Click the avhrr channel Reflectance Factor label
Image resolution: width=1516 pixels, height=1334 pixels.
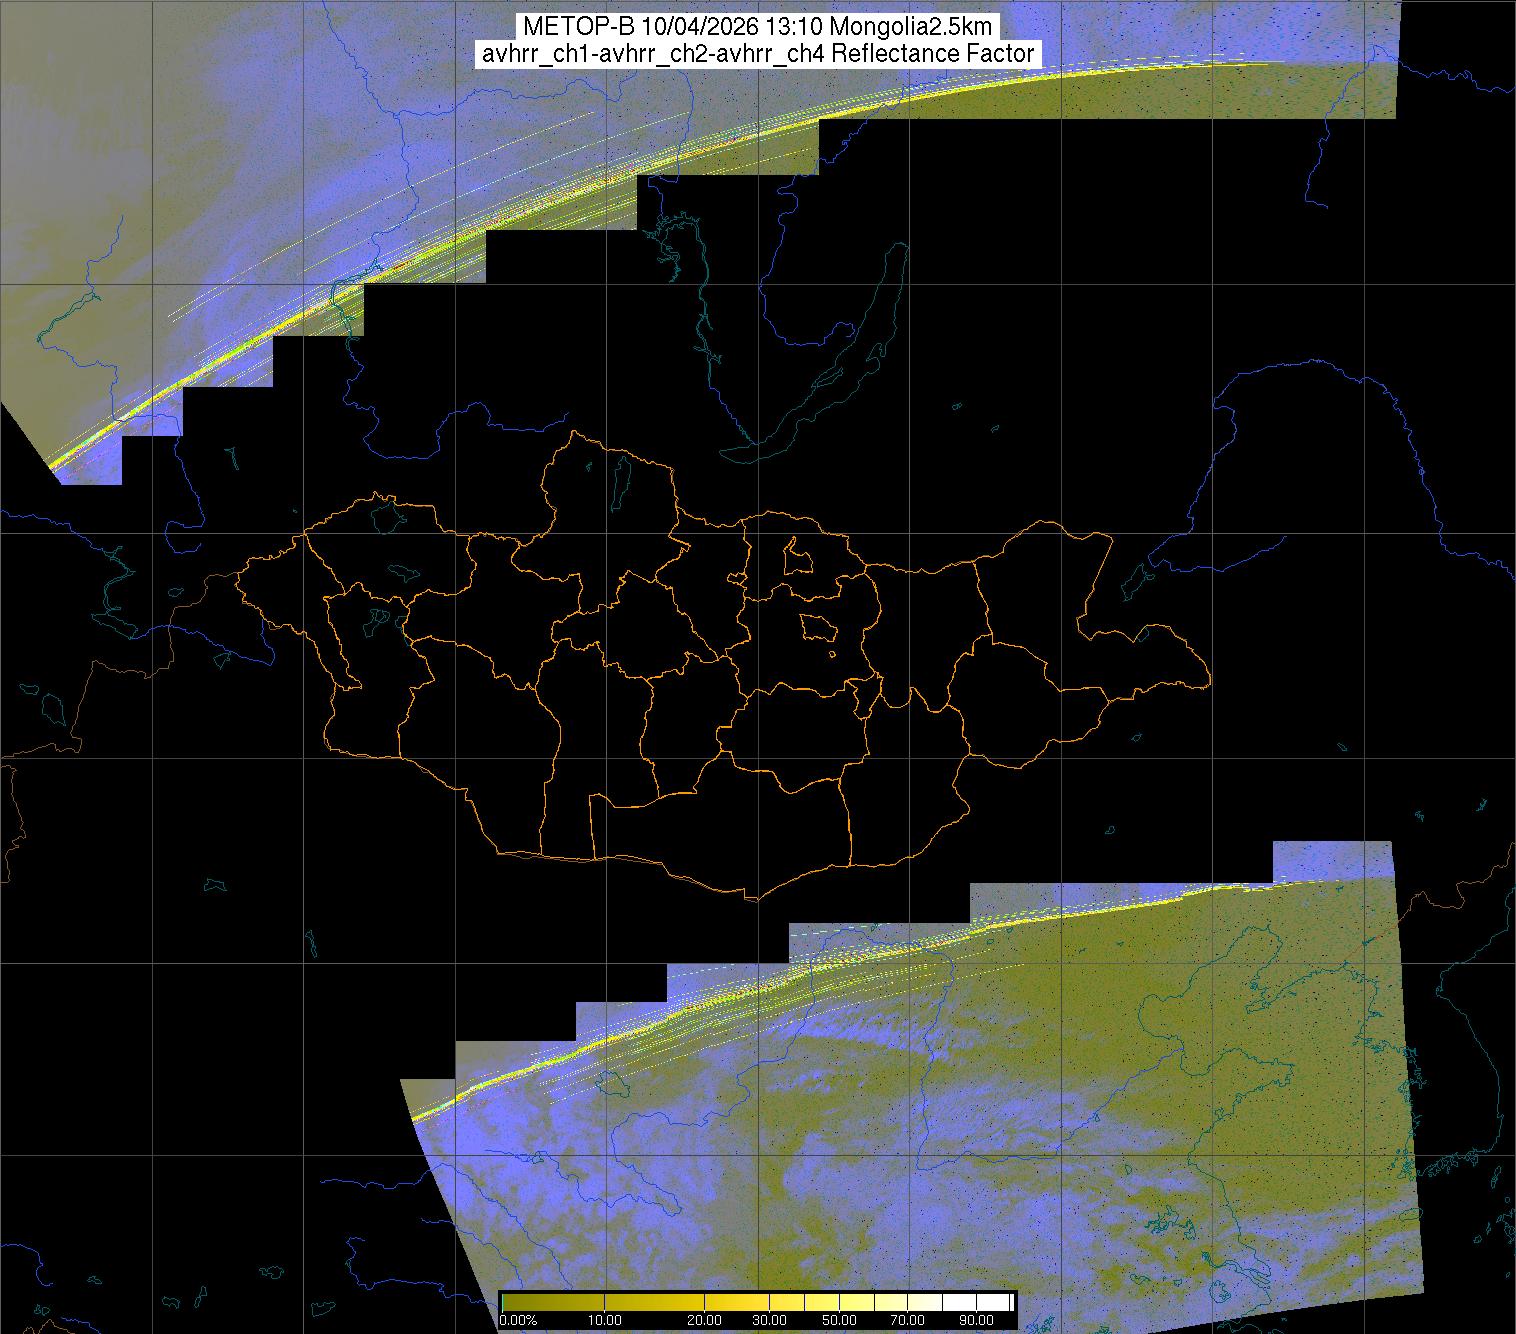757,54
